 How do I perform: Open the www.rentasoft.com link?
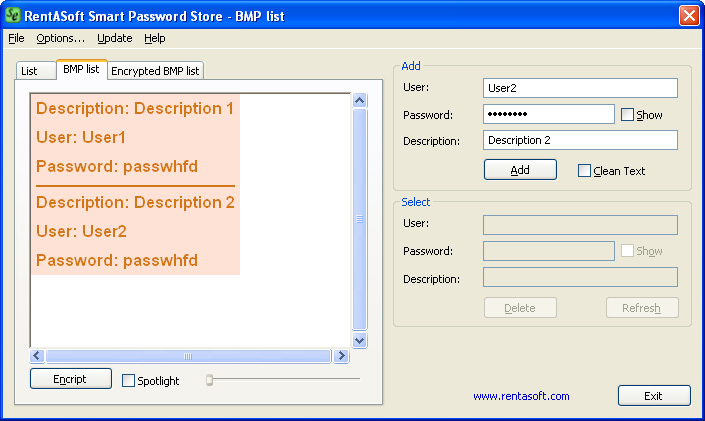point(521,396)
